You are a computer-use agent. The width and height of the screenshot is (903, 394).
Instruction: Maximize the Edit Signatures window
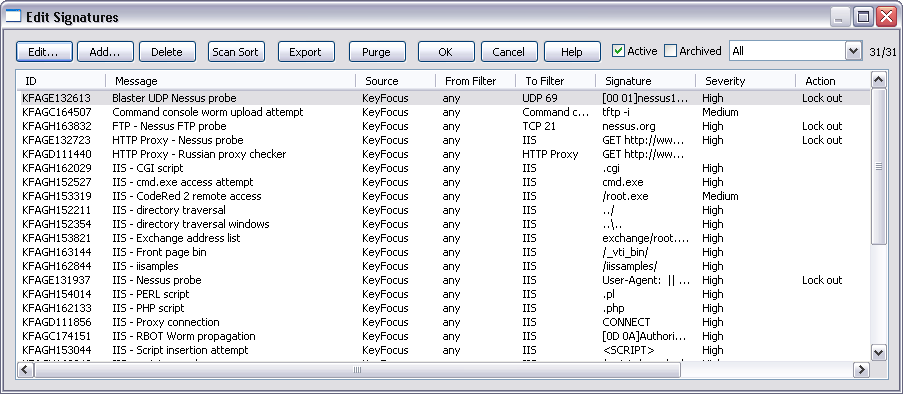click(863, 17)
